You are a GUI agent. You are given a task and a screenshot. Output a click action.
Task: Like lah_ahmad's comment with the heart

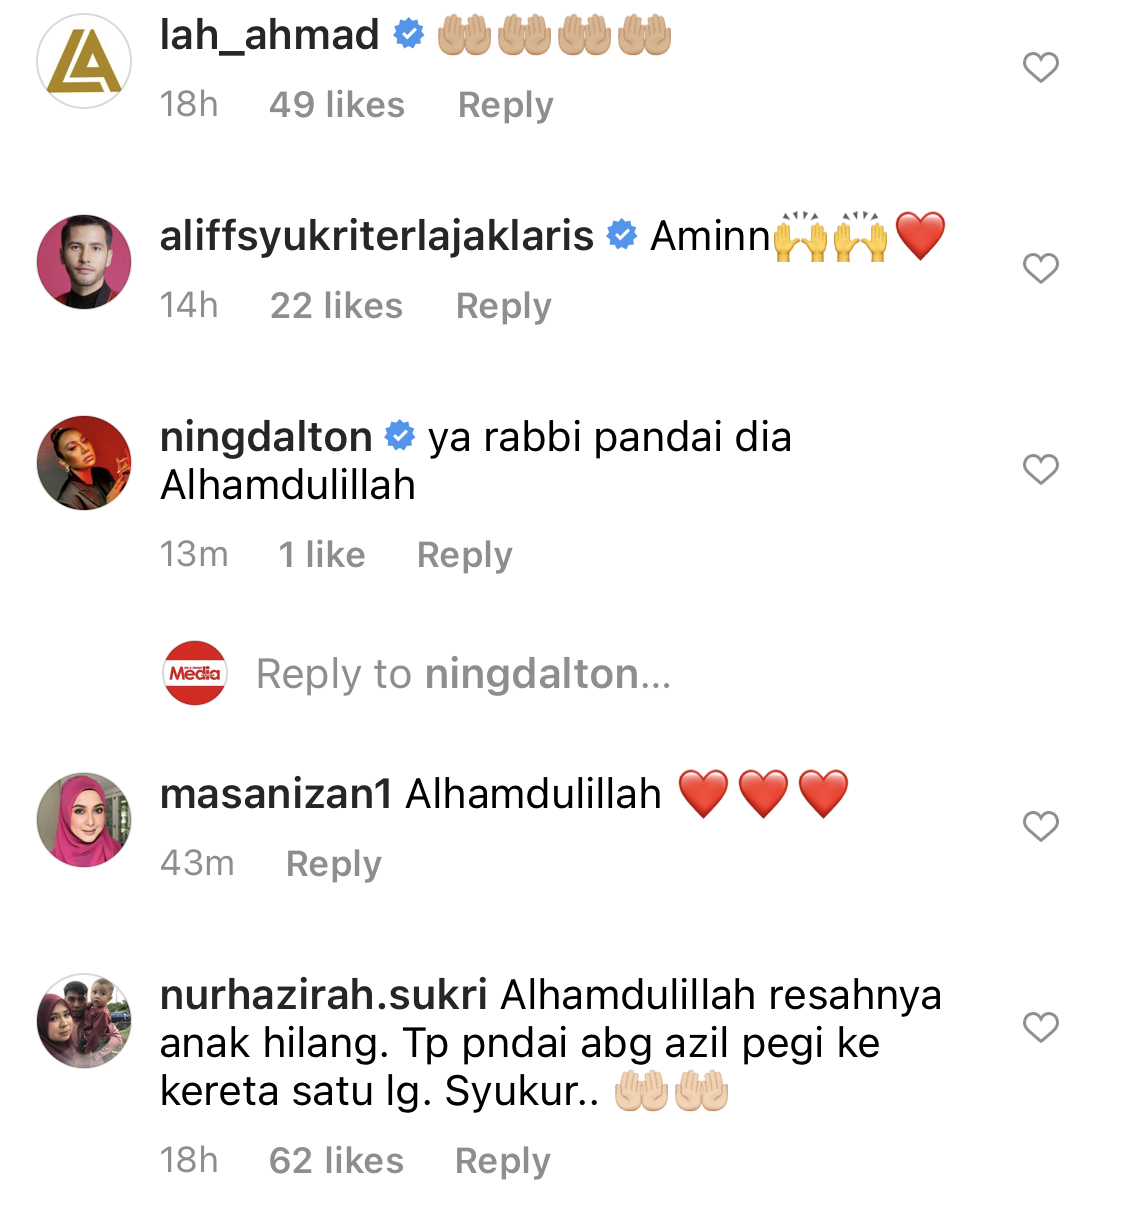point(1040,67)
